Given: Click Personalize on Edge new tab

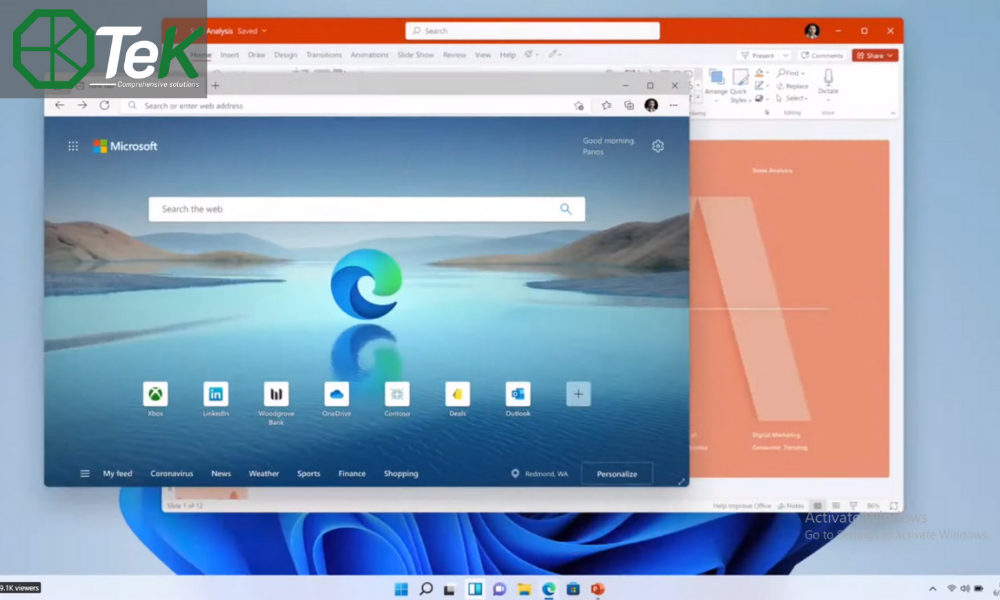Looking at the screenshot, I should pyautogui.click(x=617, y=474).
